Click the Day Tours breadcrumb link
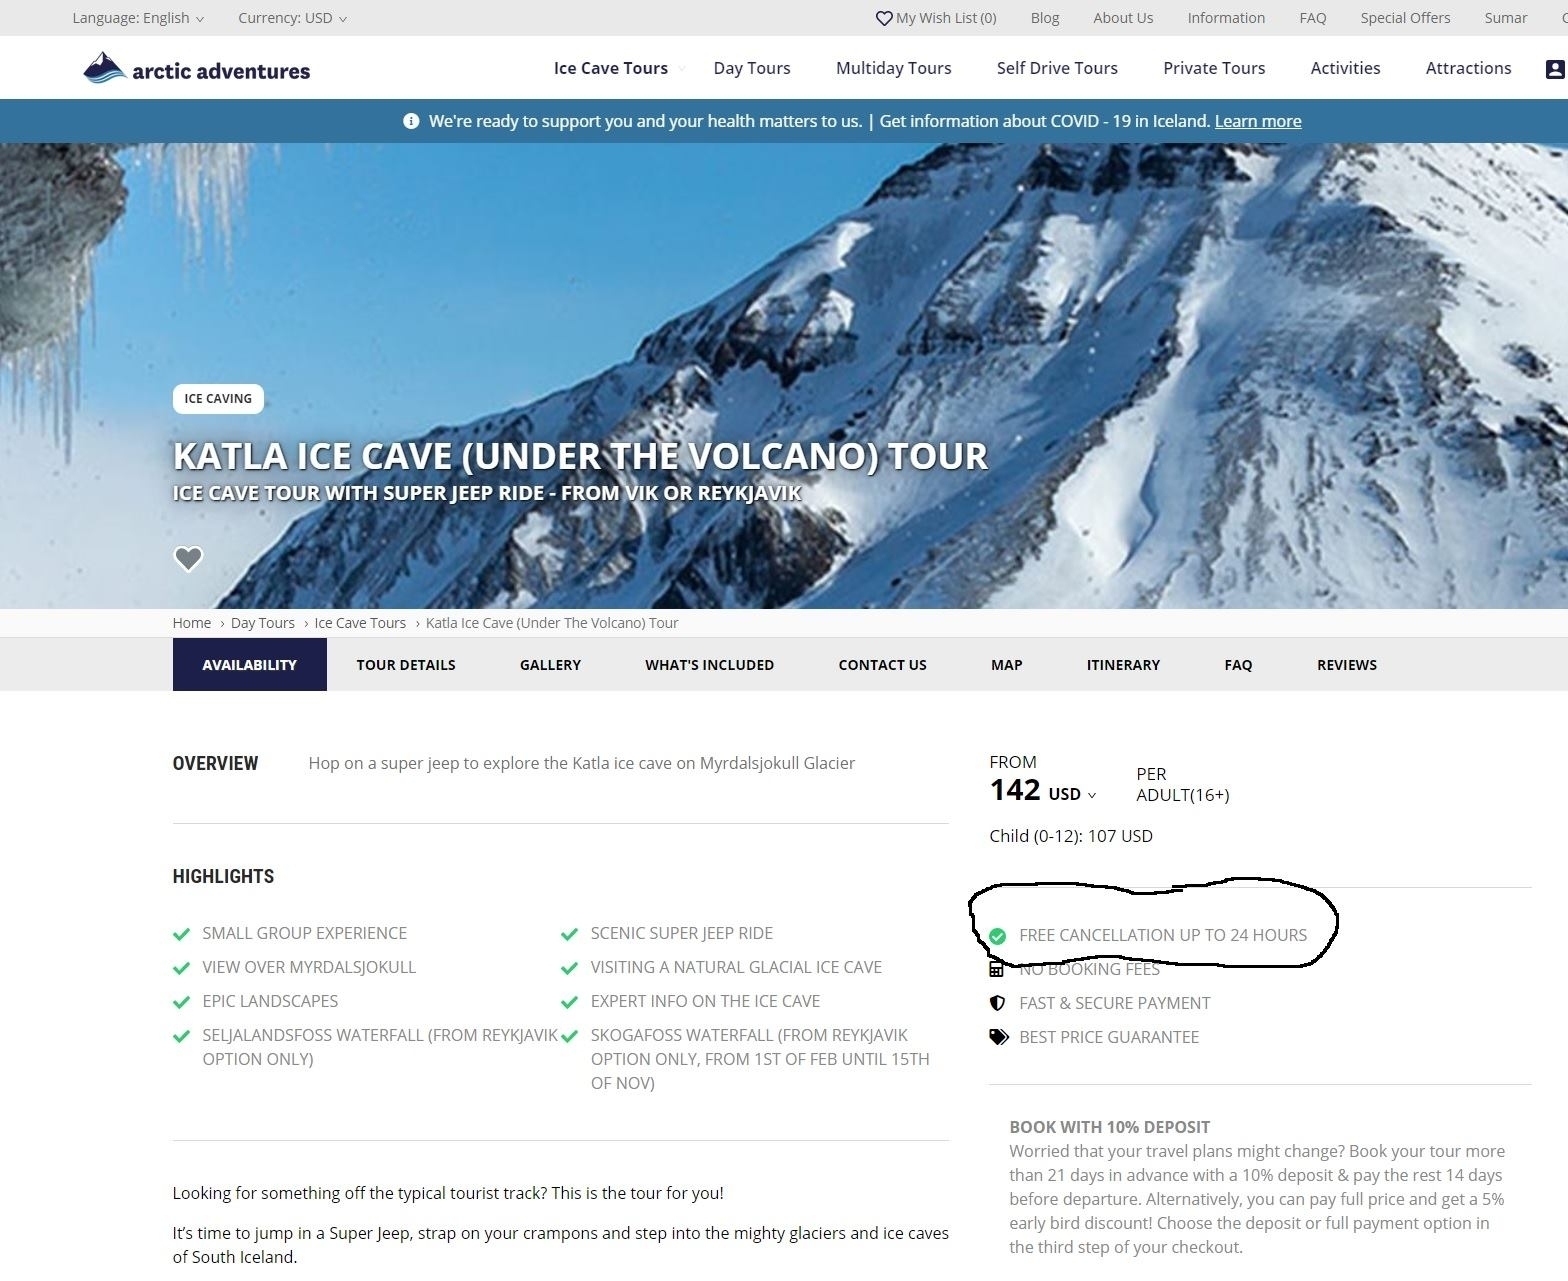The height and width of the screenshot is (1281, 1568). 263,623
